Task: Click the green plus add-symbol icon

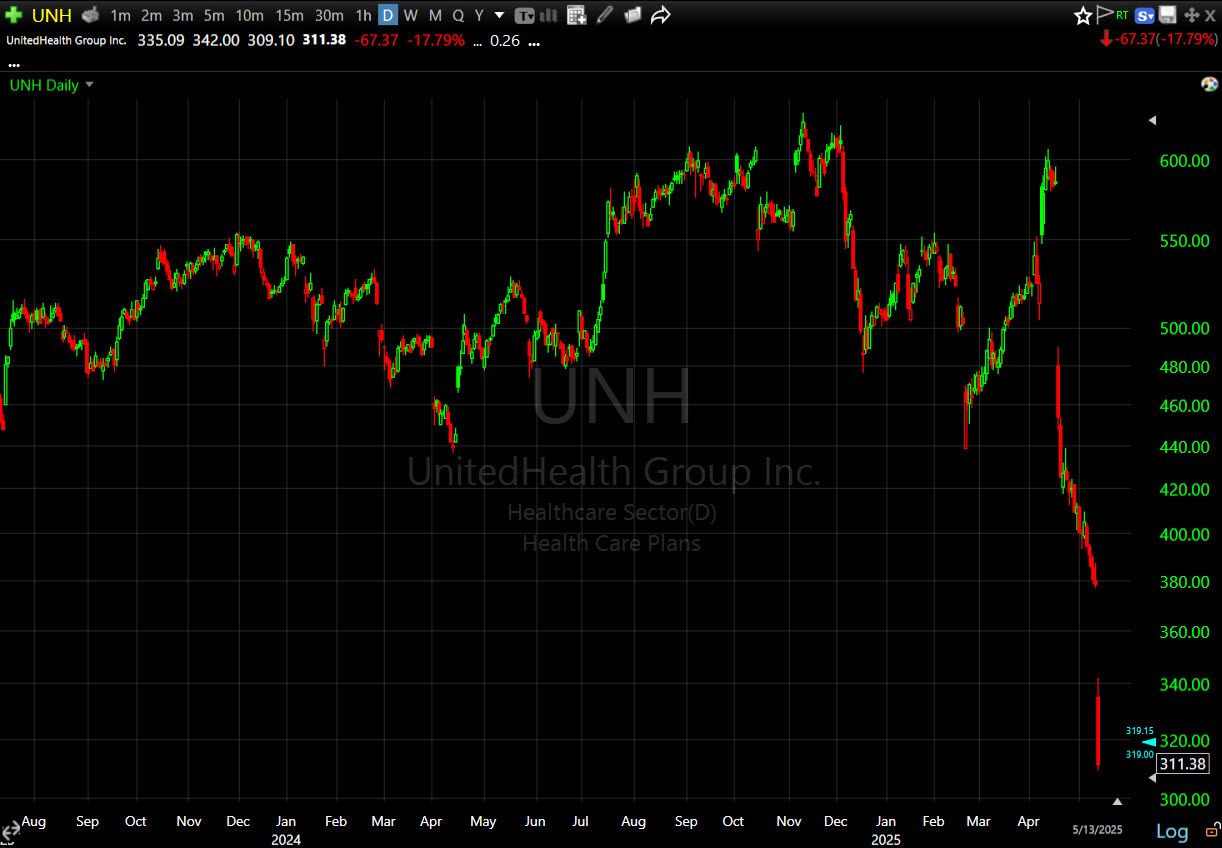Action: [13, 15]
